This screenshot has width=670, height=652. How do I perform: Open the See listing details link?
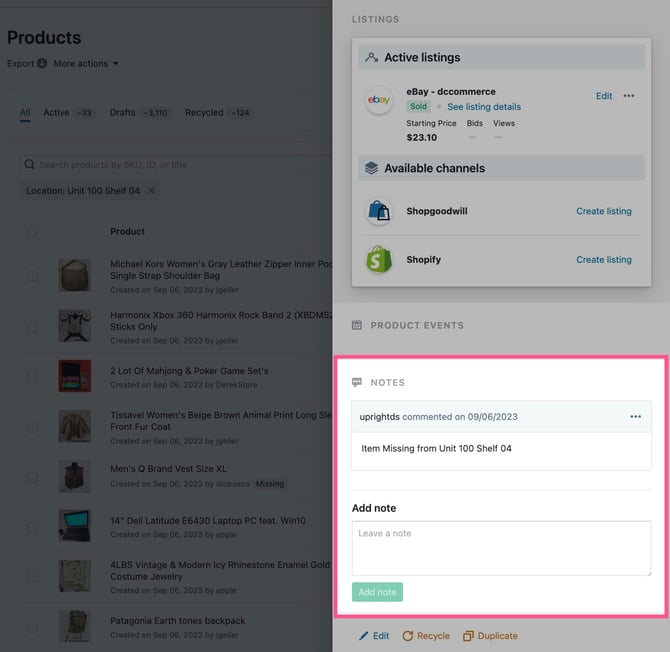[x=483, y=107]
